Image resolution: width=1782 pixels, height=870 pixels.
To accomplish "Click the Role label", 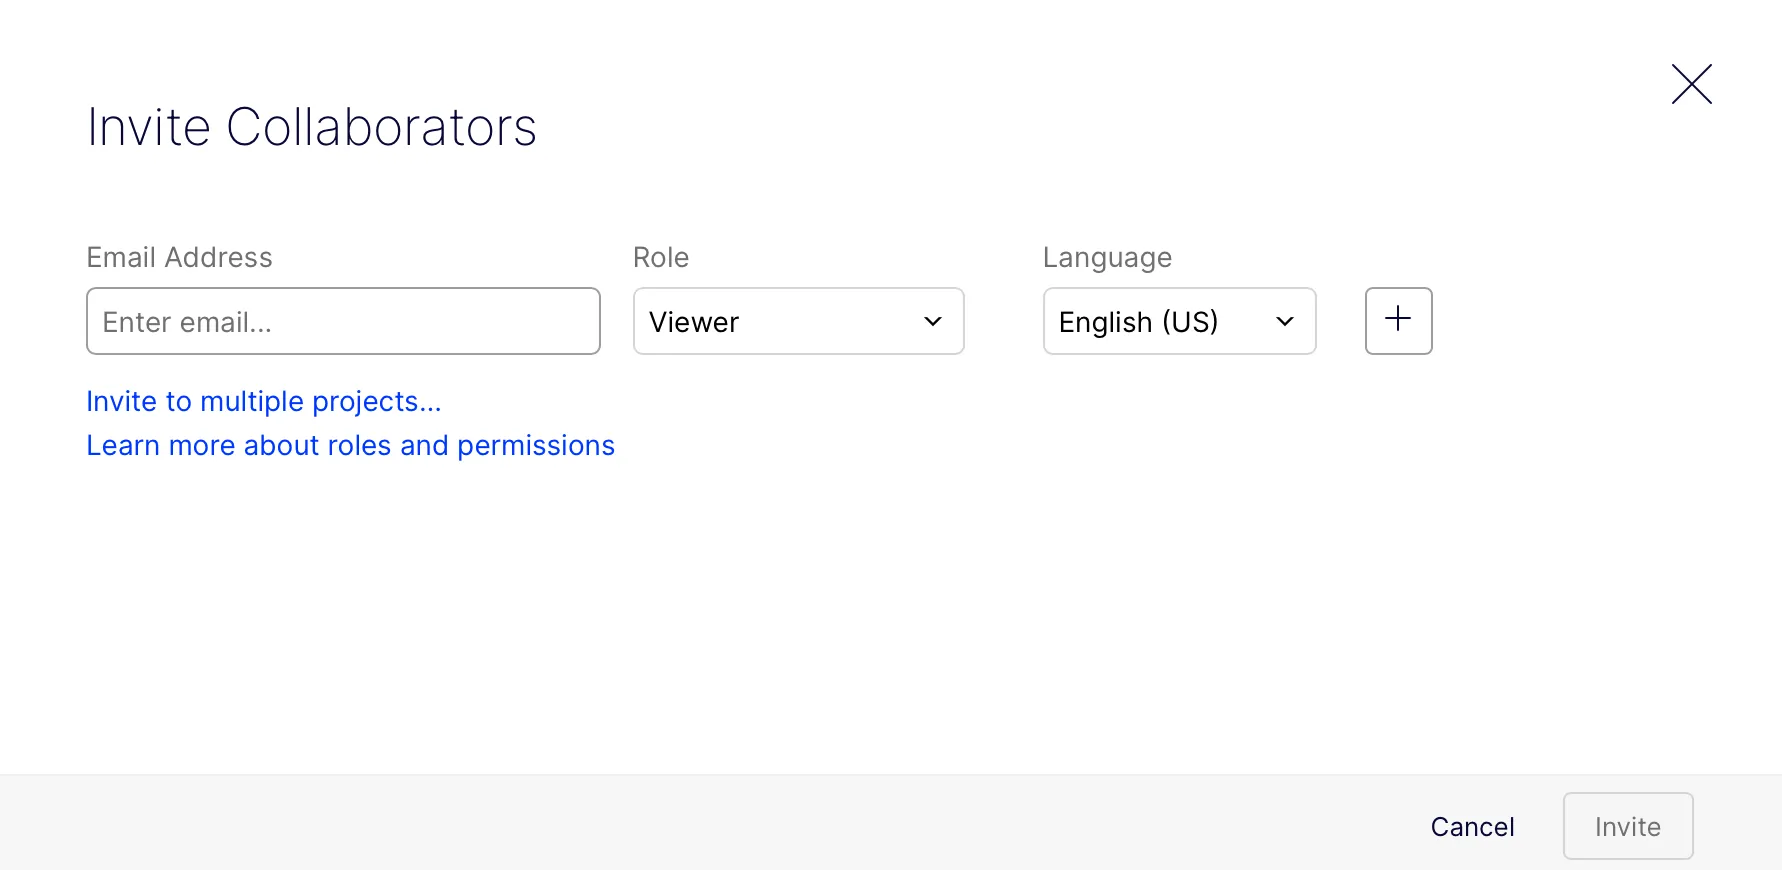I will (661, 257).
